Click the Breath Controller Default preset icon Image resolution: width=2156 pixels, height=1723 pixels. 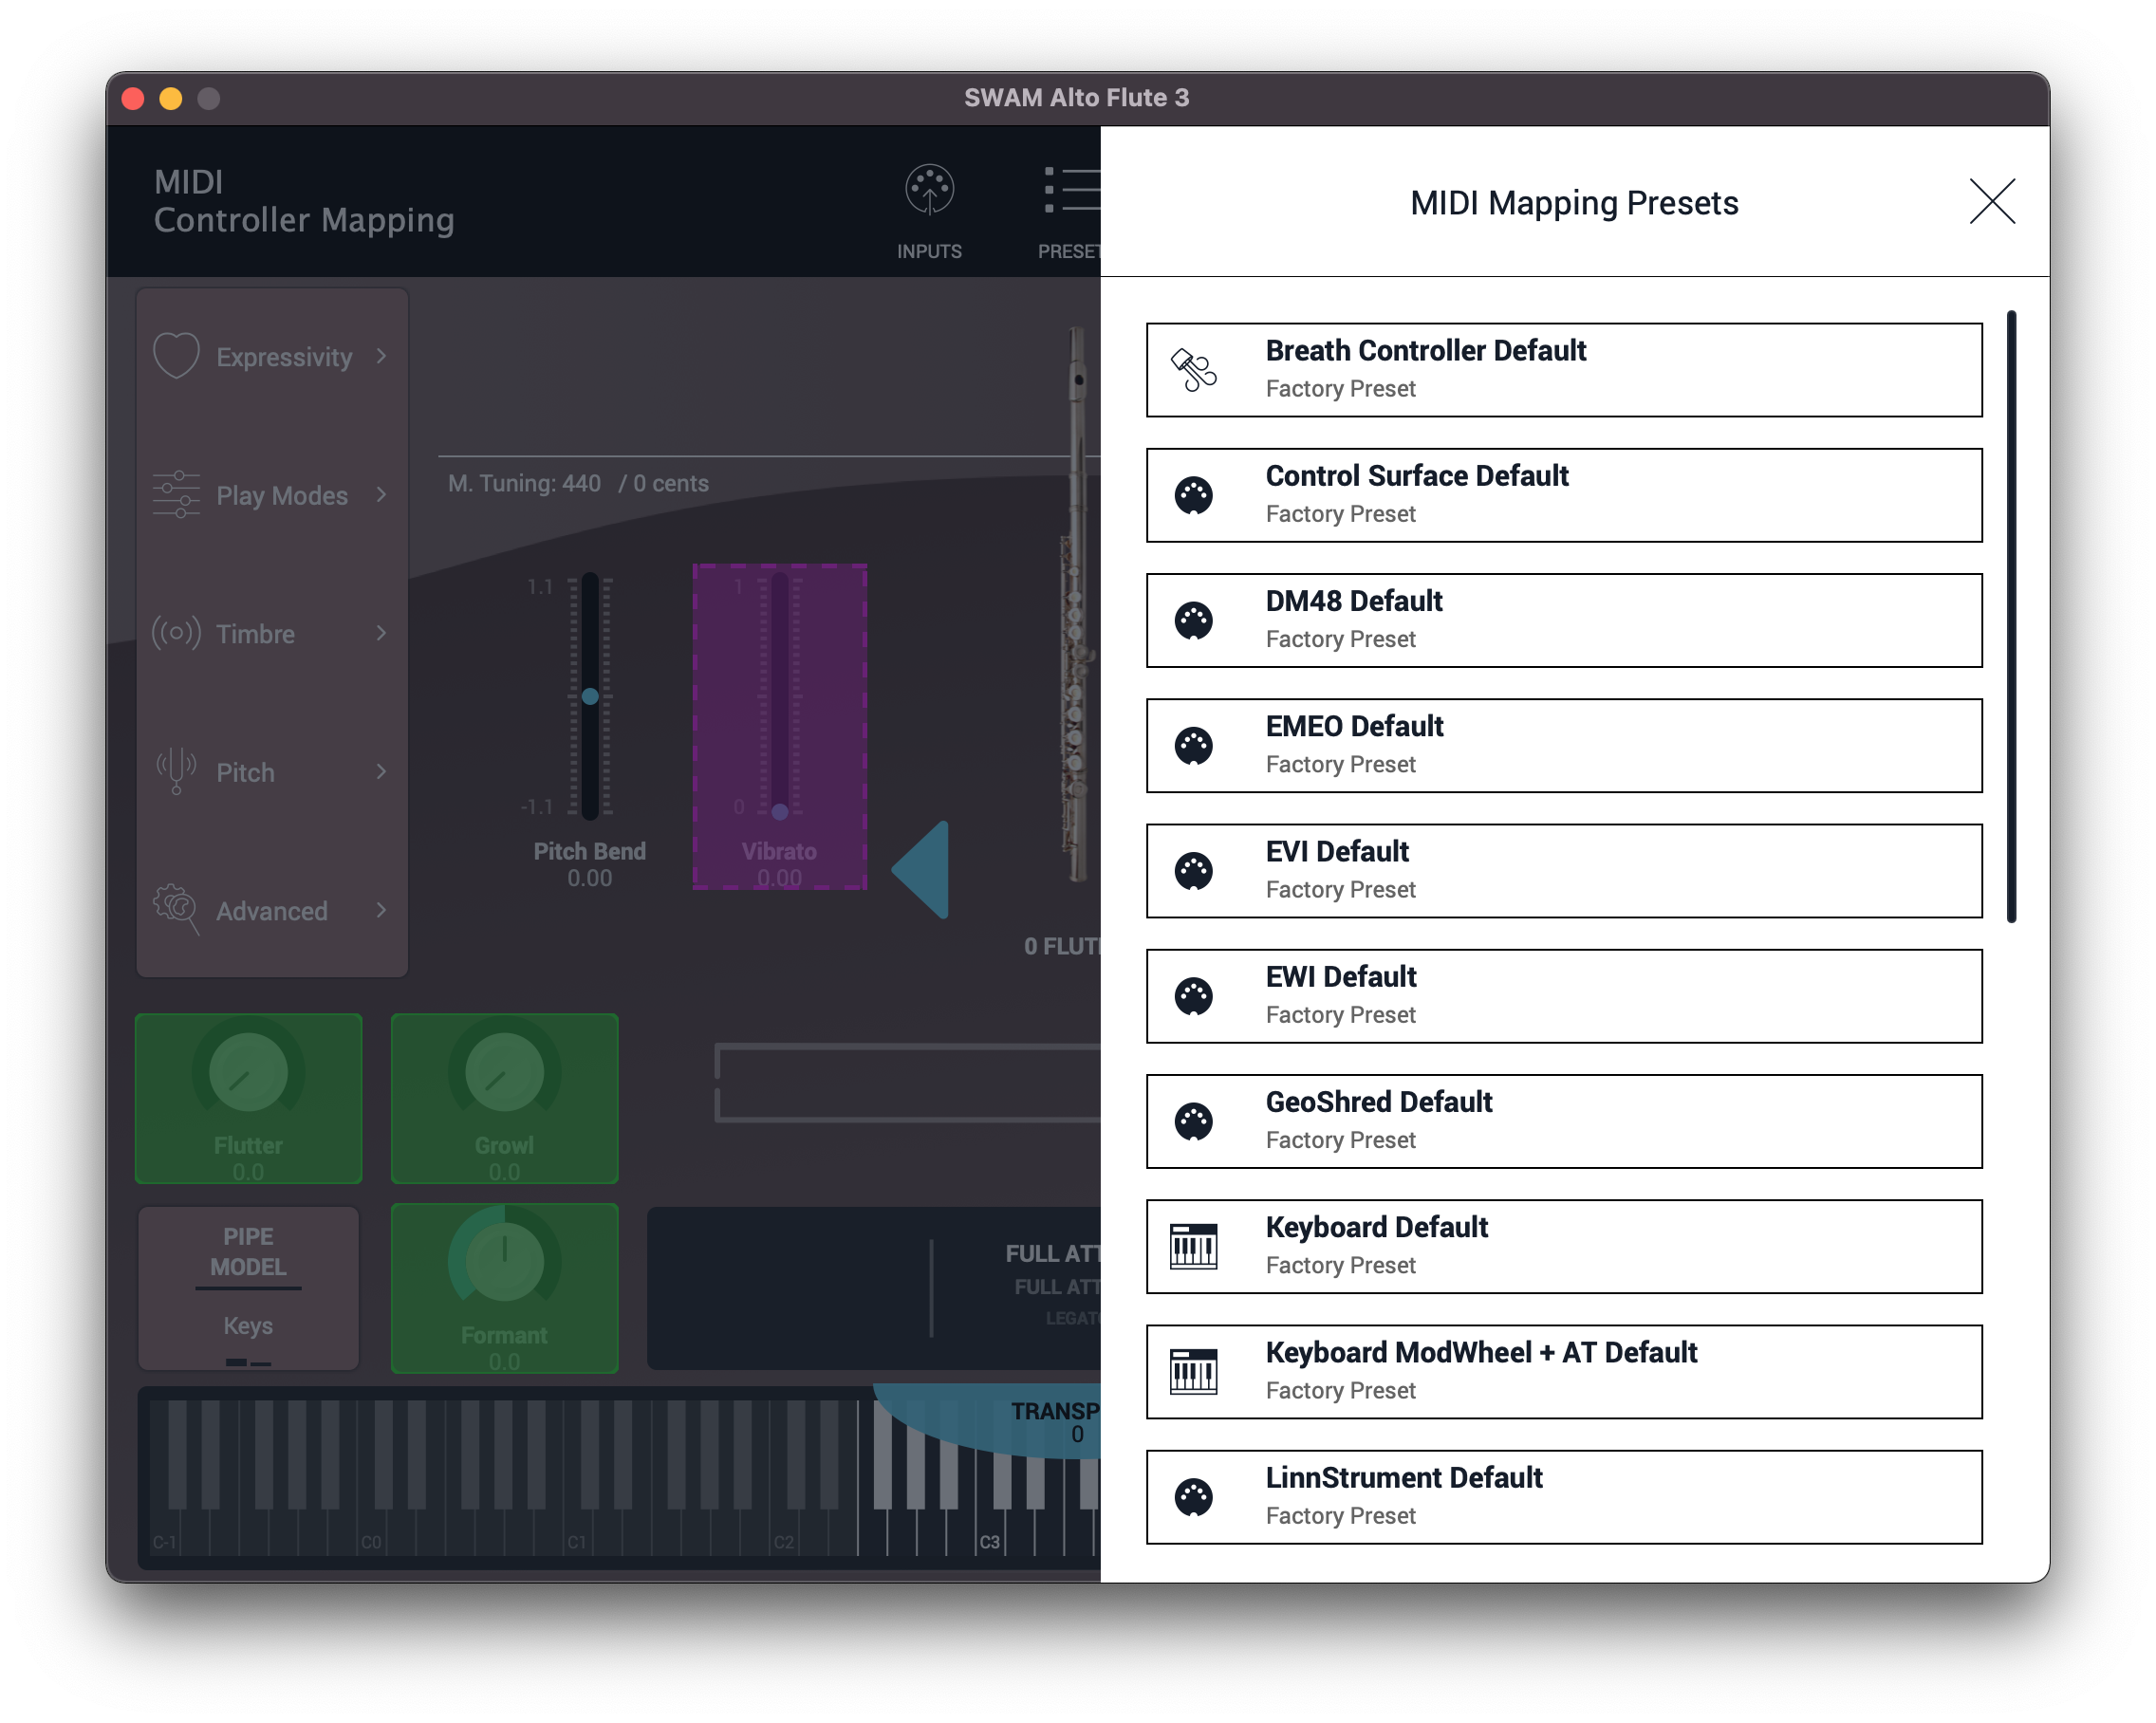coord(1194,370)
